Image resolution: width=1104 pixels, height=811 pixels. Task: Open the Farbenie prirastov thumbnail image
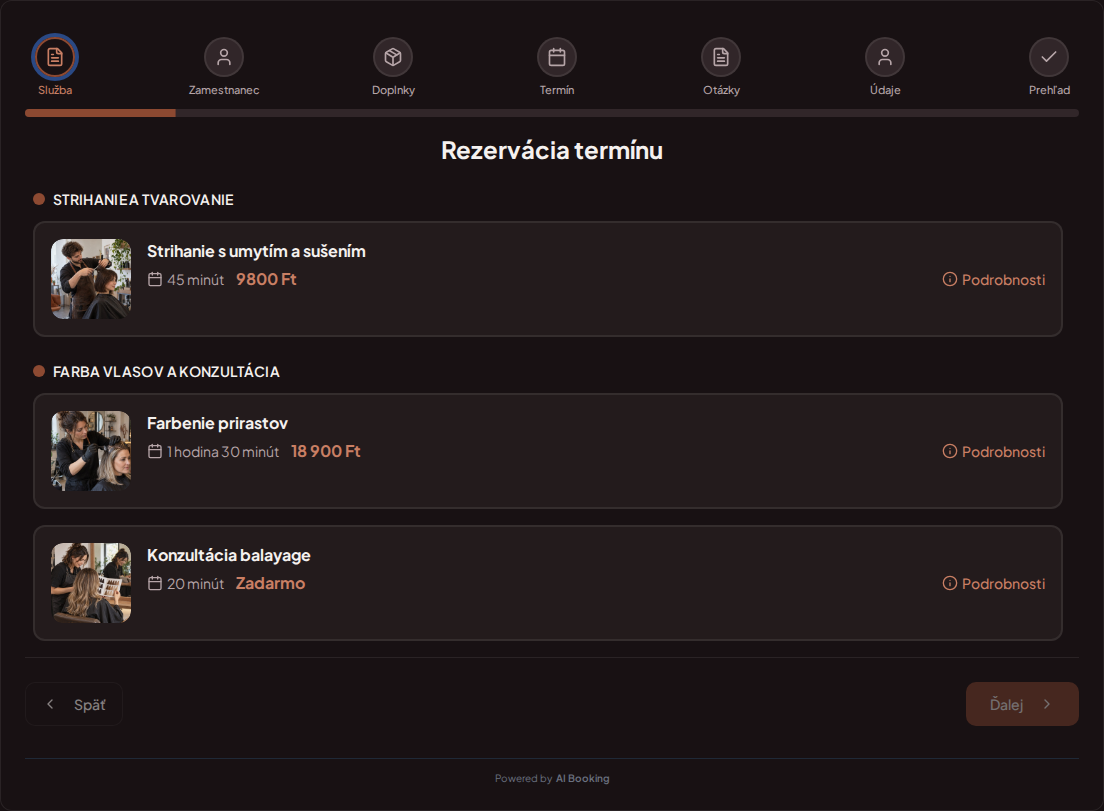pyautogui.click(x=91, y=451)
